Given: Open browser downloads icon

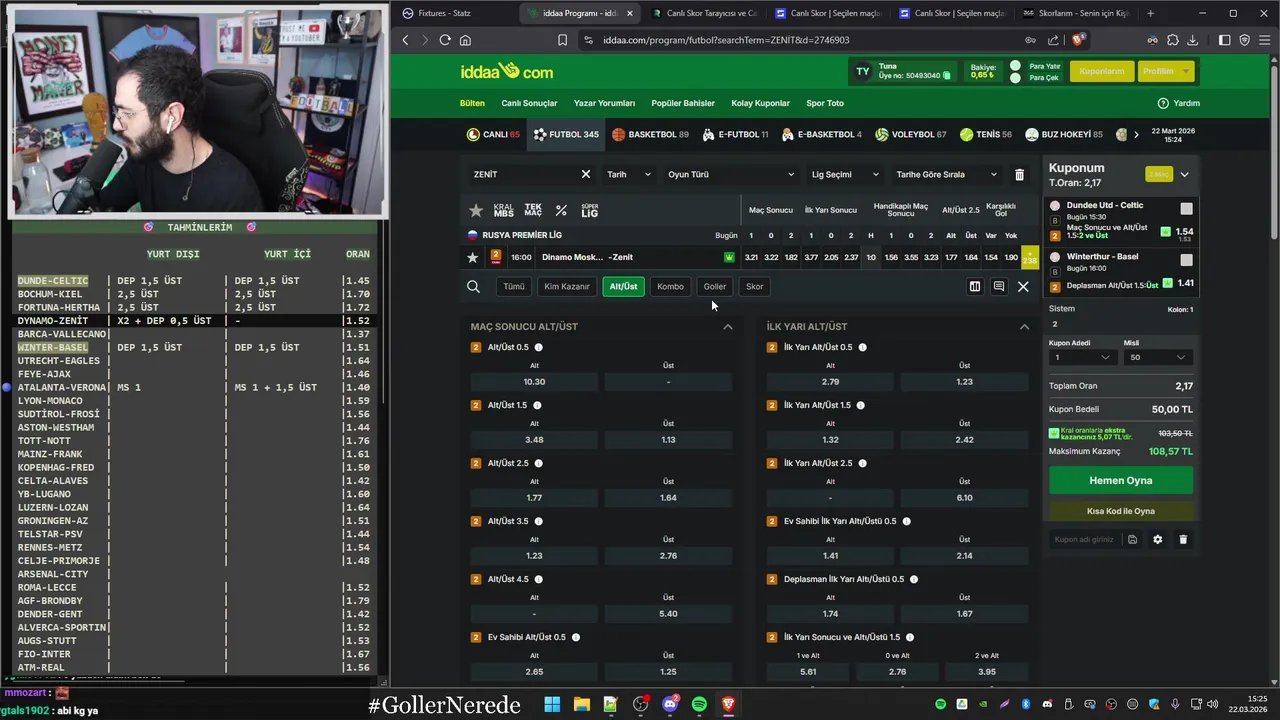Looking at the screenshot, I should pos(1194,40).
